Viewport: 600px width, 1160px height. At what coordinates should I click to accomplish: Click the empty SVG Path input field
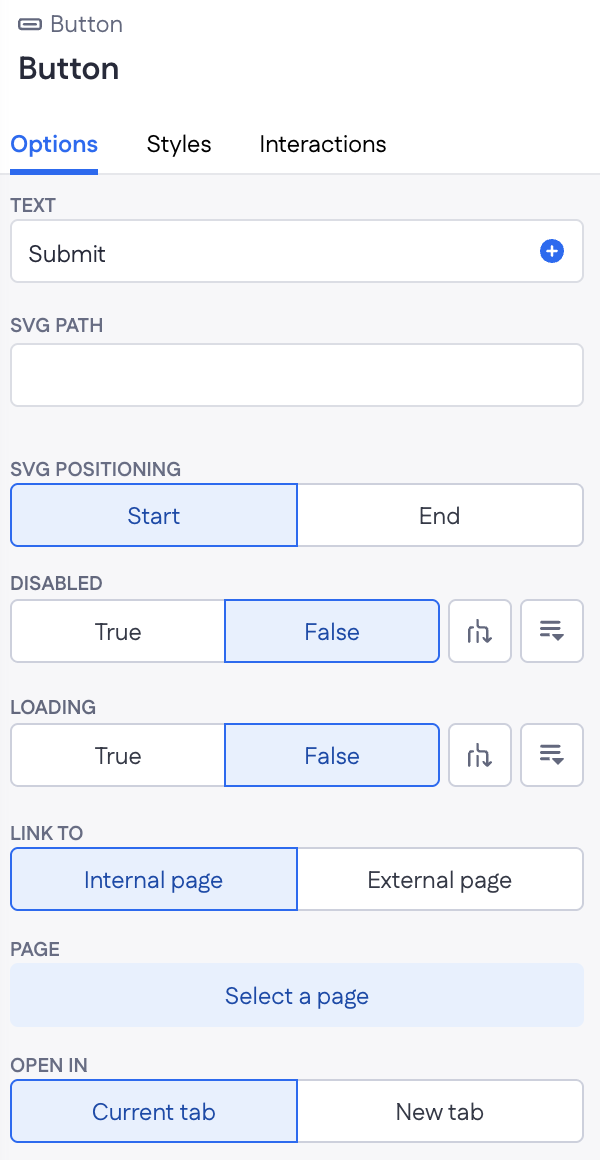297,374
